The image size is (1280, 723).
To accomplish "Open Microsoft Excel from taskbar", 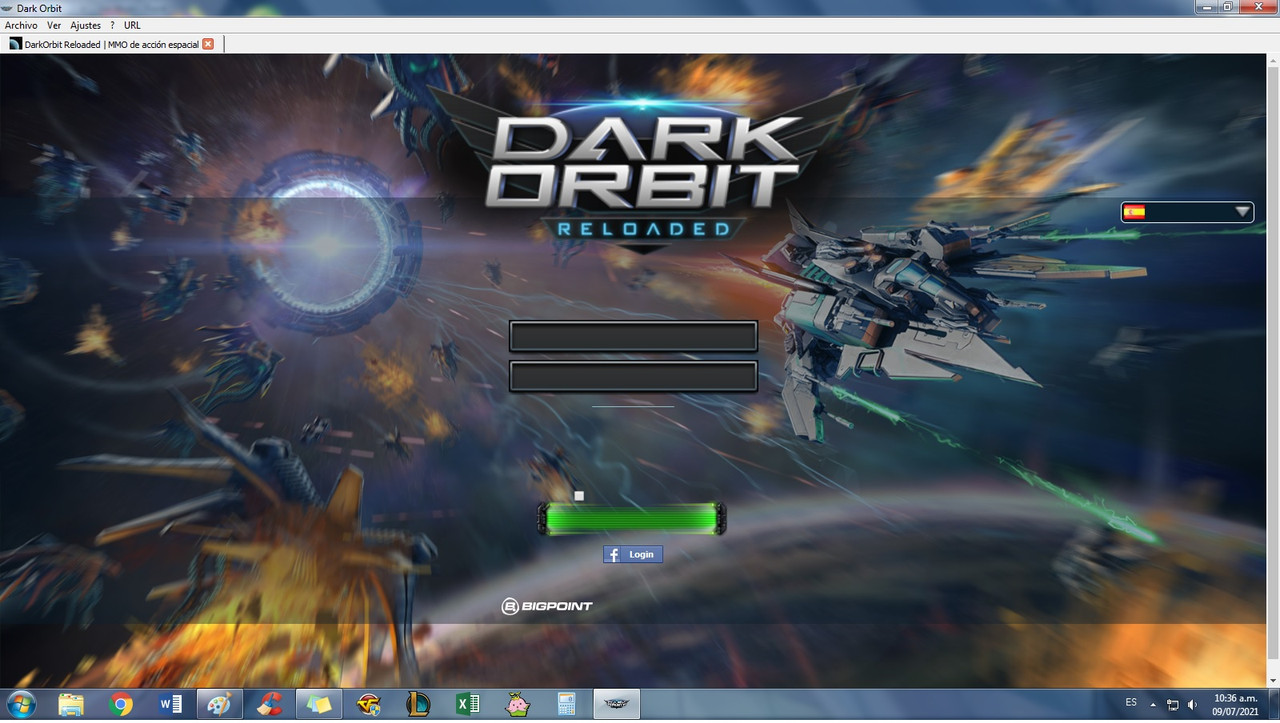I will tap(467, 704).
